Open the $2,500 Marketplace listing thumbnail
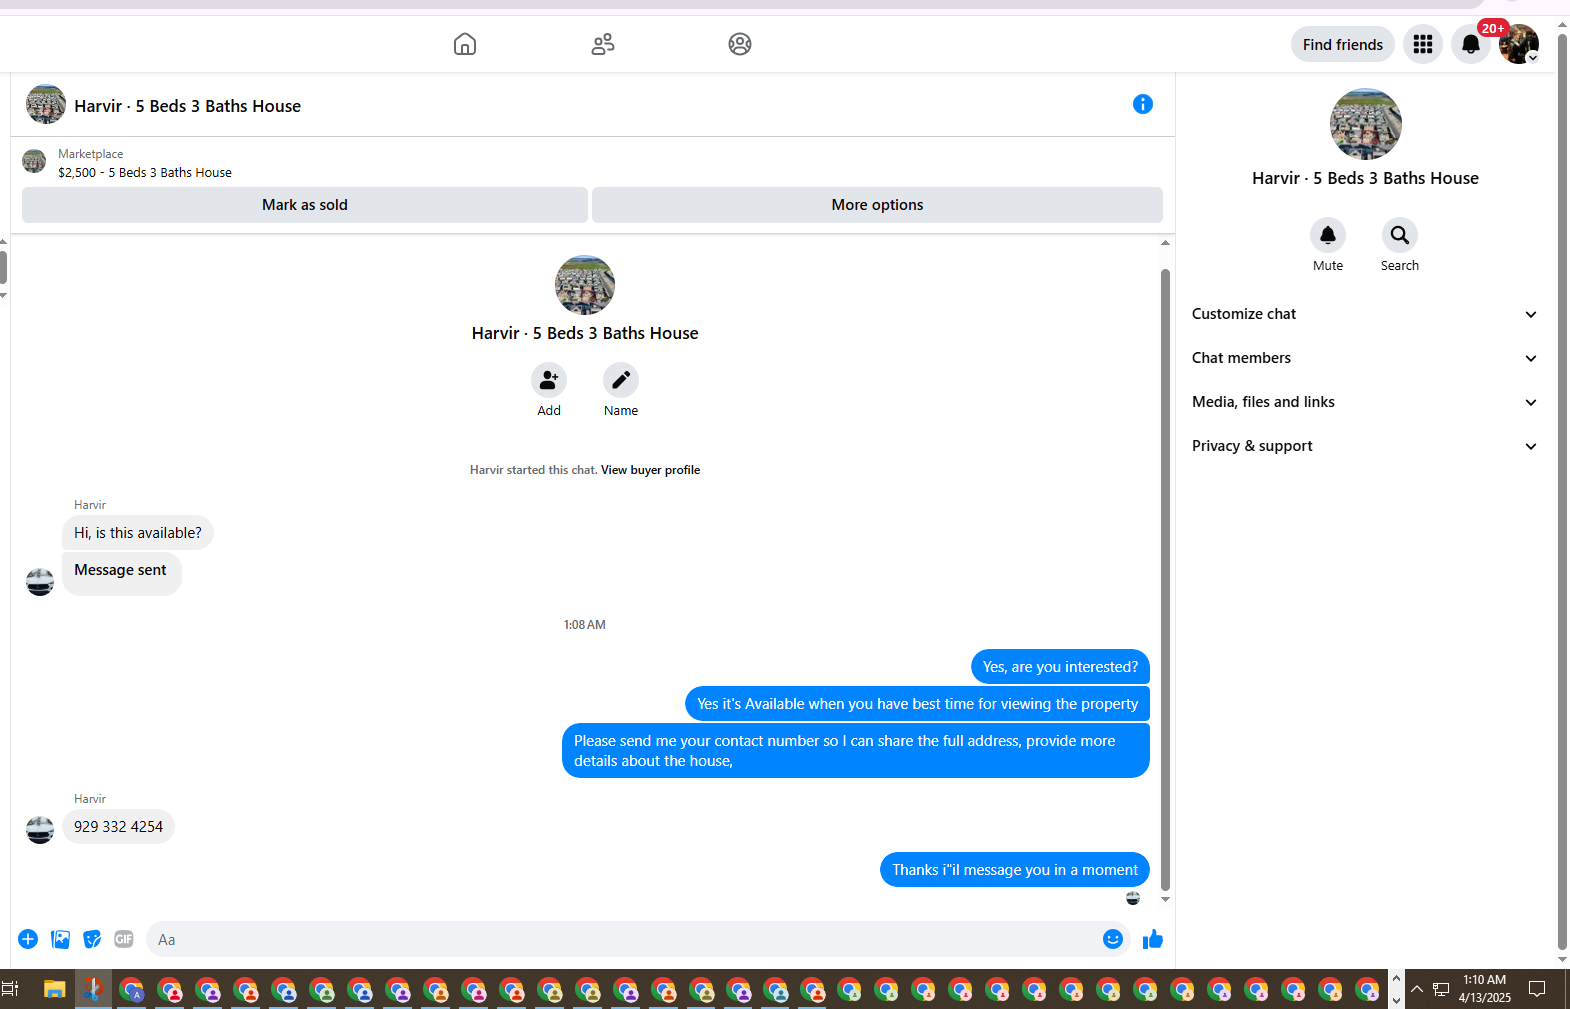 coord(34,161)
